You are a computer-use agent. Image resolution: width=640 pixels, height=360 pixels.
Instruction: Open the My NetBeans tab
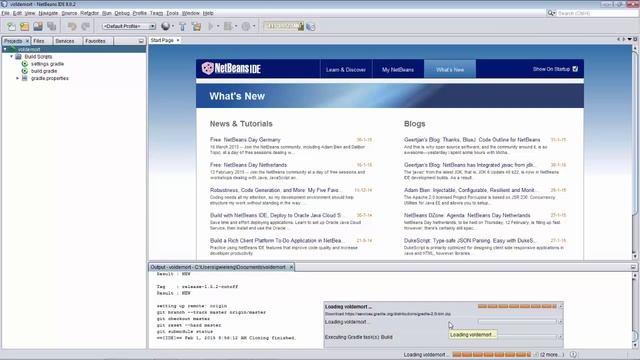[398, 69]
